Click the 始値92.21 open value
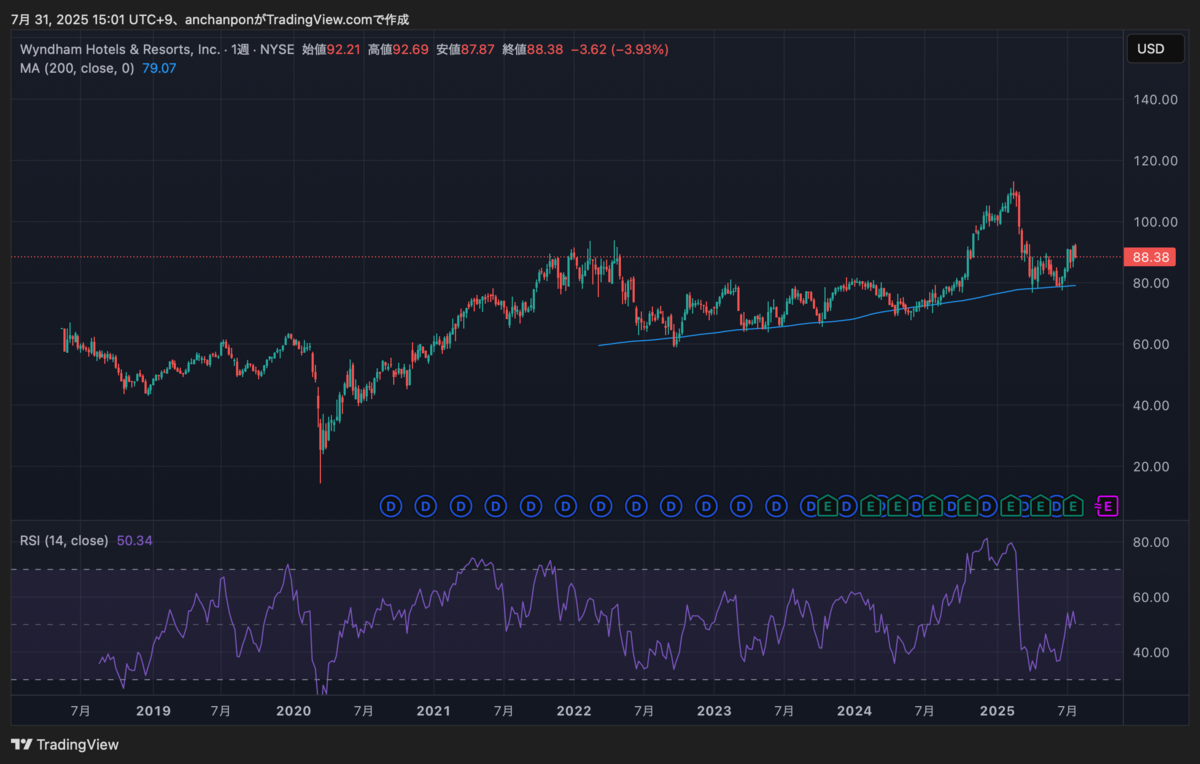This screenshot has width=1200, height=764. point(331,49)
